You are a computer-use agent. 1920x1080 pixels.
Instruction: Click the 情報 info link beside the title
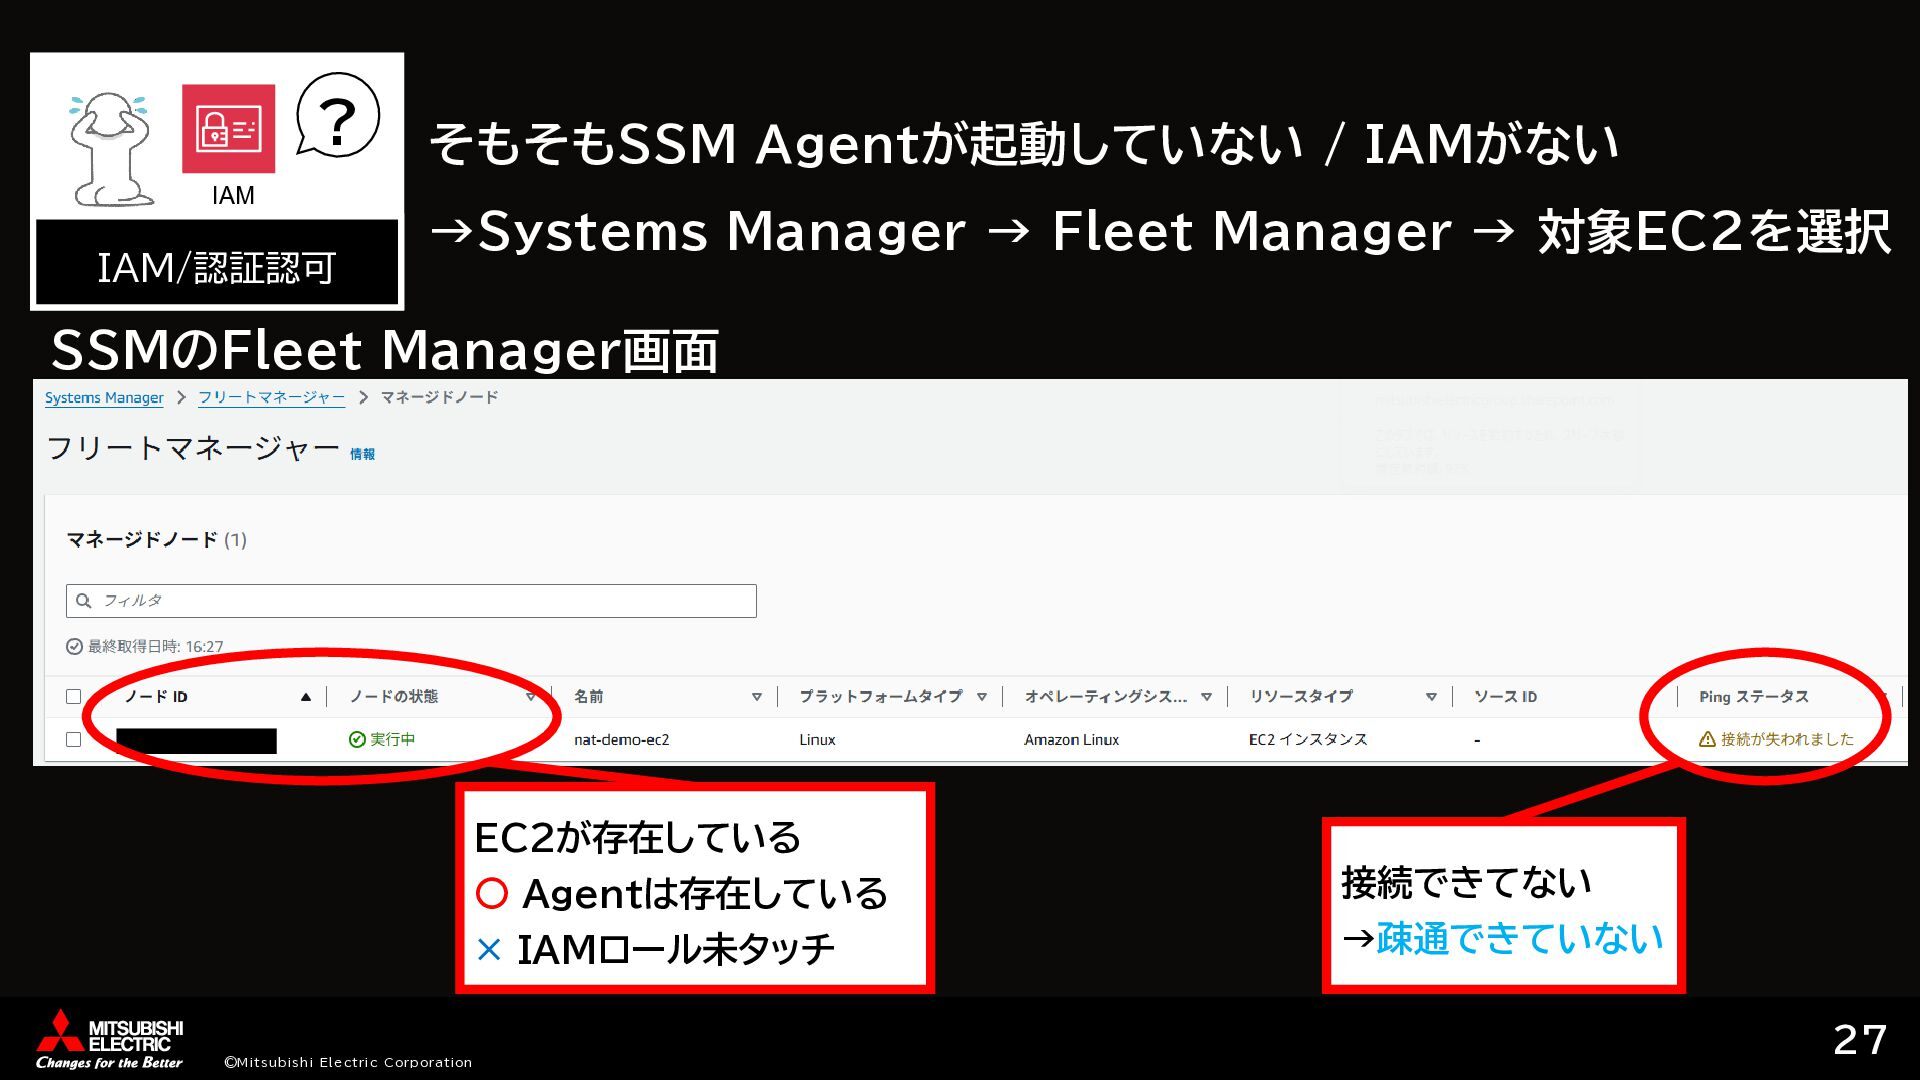coord(362,454)
